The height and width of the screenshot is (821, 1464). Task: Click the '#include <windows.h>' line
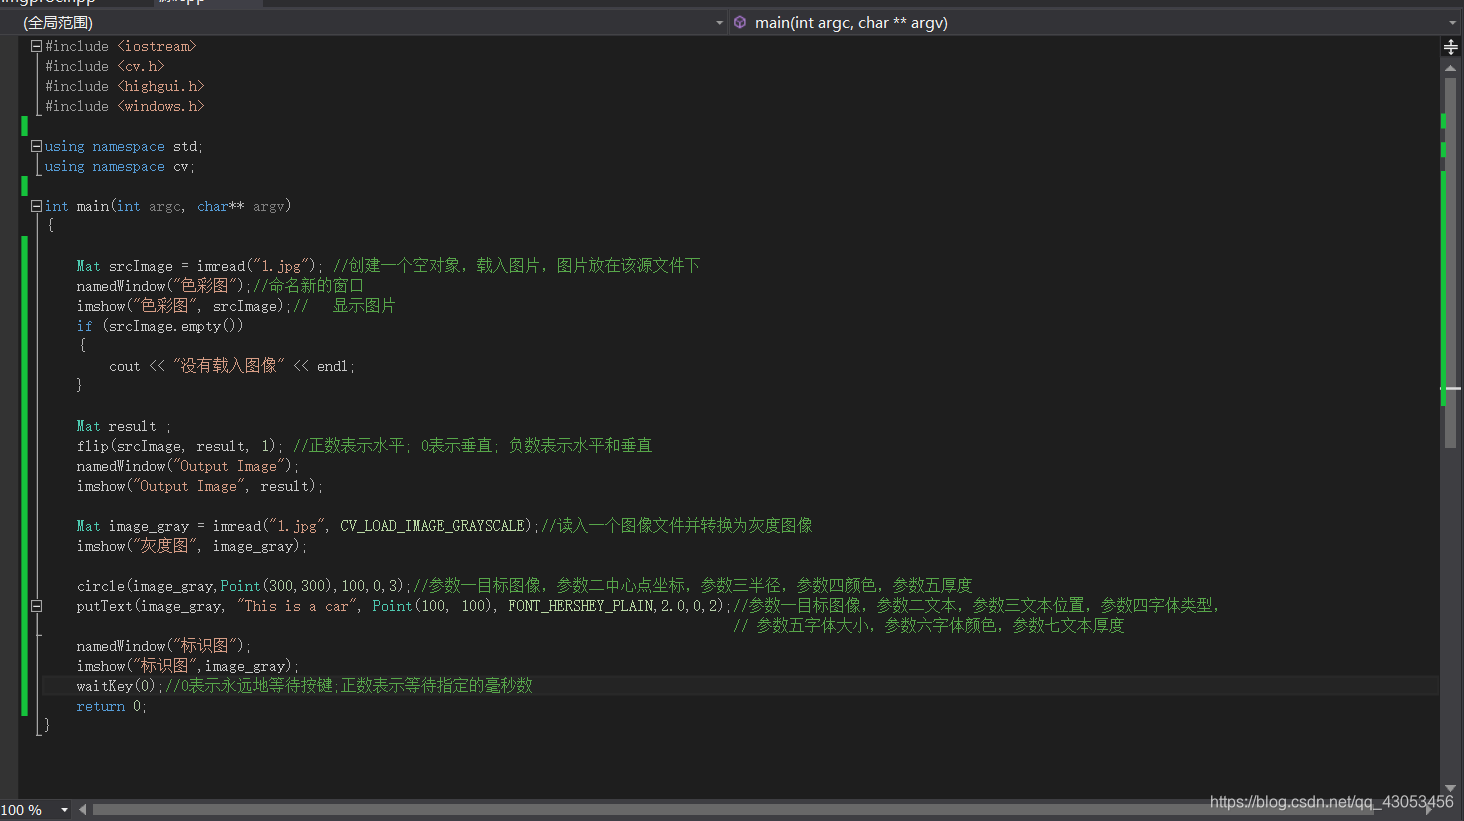(x=124, y=106)
